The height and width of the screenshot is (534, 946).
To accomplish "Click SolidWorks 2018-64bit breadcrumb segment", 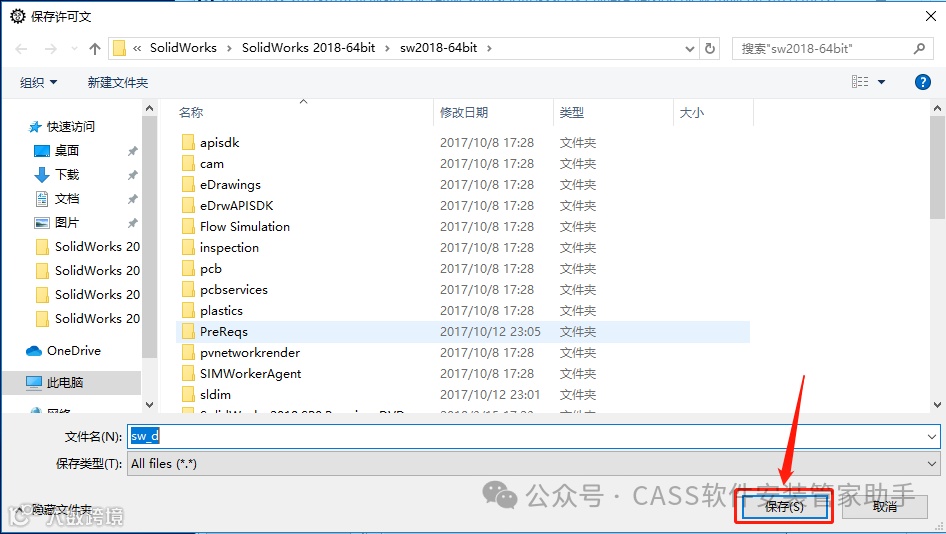I will click(x=308, y=48).
